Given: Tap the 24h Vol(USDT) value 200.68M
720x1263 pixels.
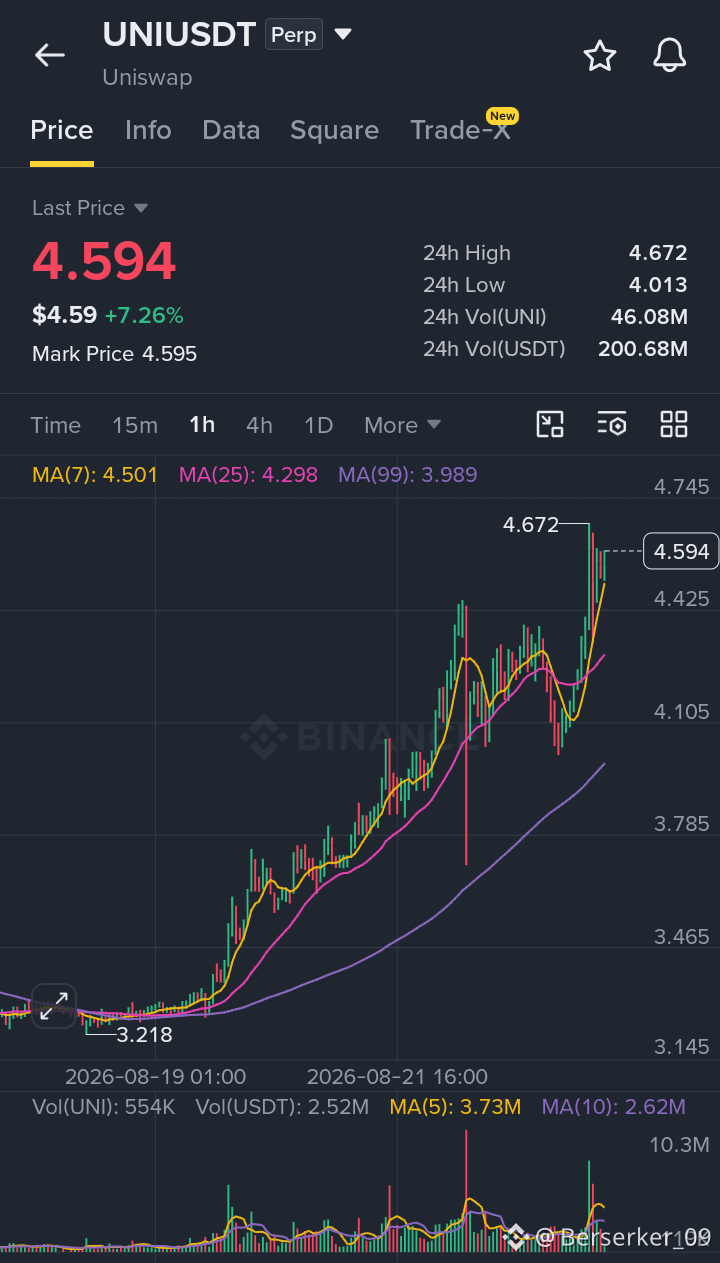Looking at the screenshot, I should (x=643, y=349).
